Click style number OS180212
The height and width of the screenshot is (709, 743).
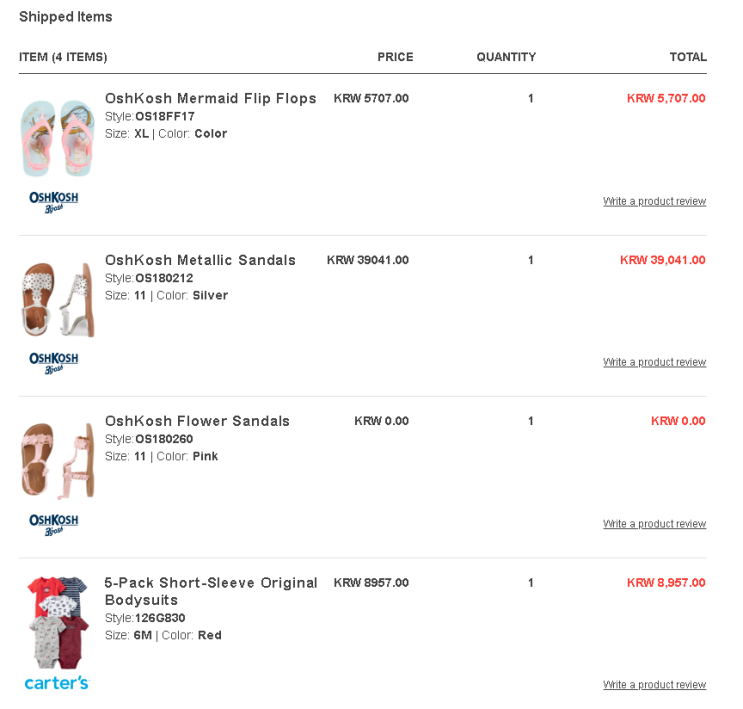pyautogui.click(x=164, y=278)
